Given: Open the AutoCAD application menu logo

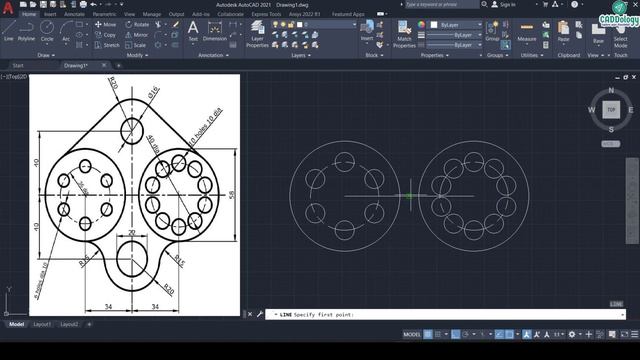Looking at the screenshot, I should tap(8, 7).
